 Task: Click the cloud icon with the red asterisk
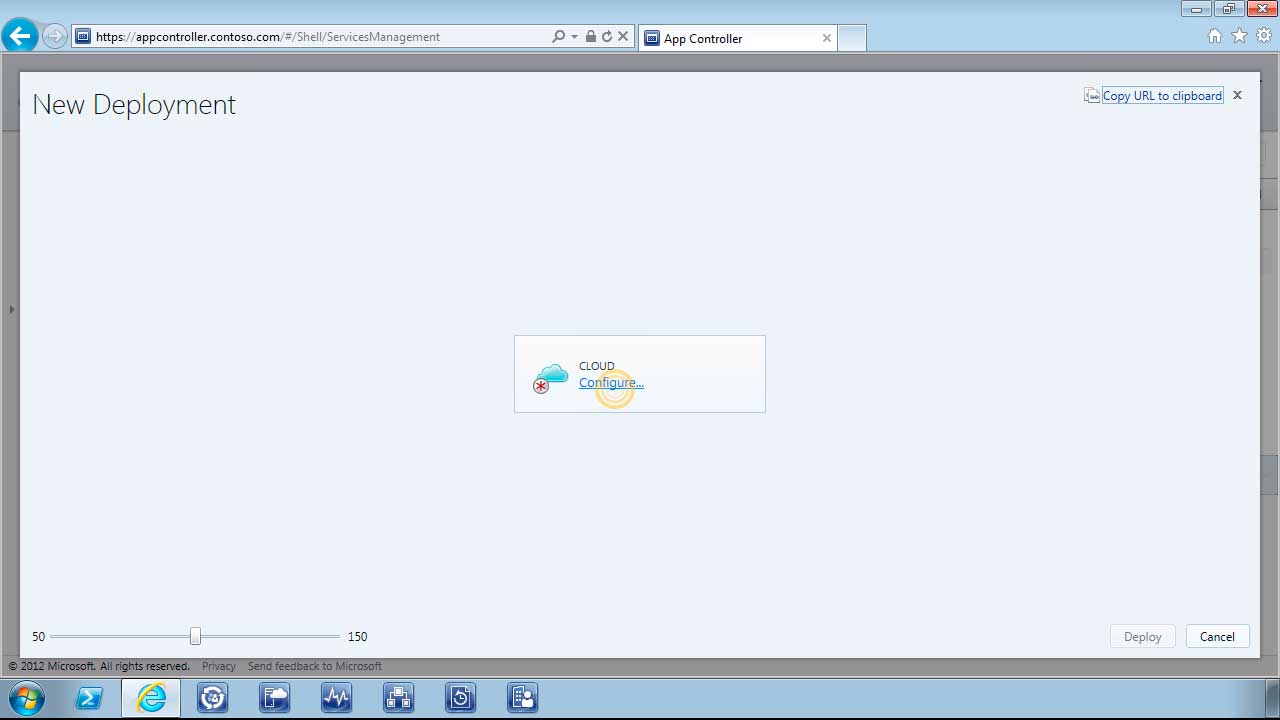pos(550,378)
